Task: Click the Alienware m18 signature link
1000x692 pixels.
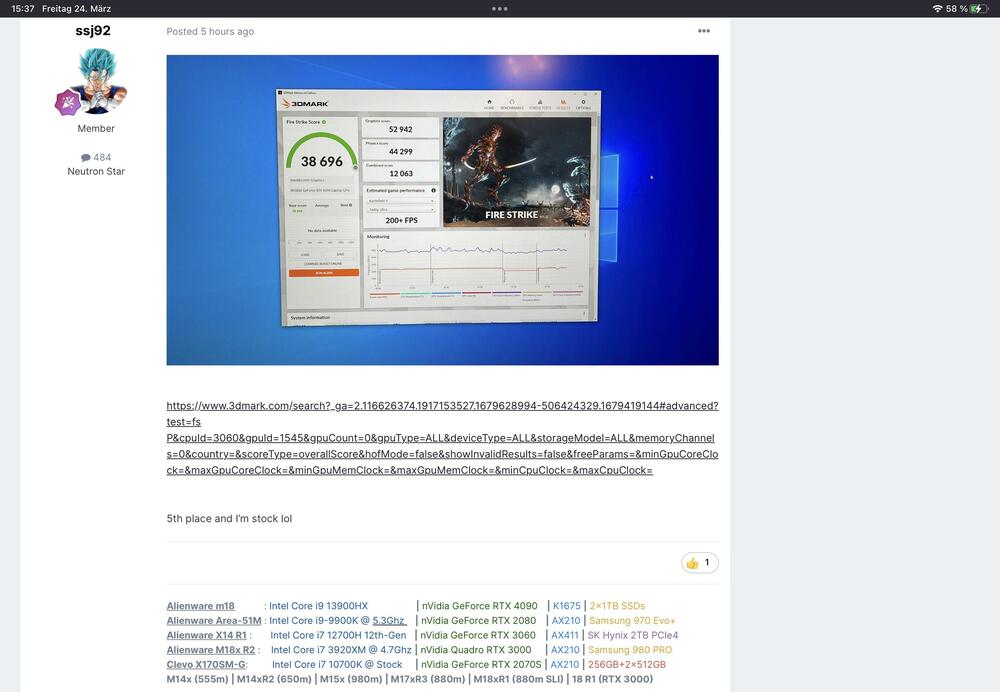Action: (200, 606)
